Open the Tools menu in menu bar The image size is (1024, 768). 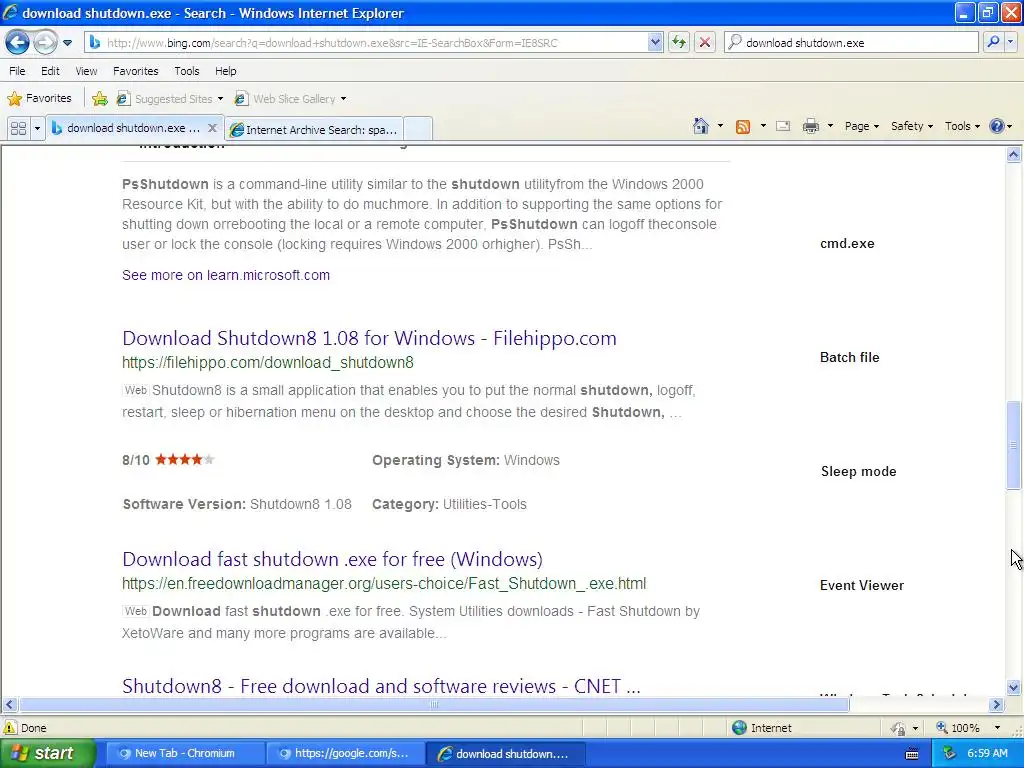point(187,71)
